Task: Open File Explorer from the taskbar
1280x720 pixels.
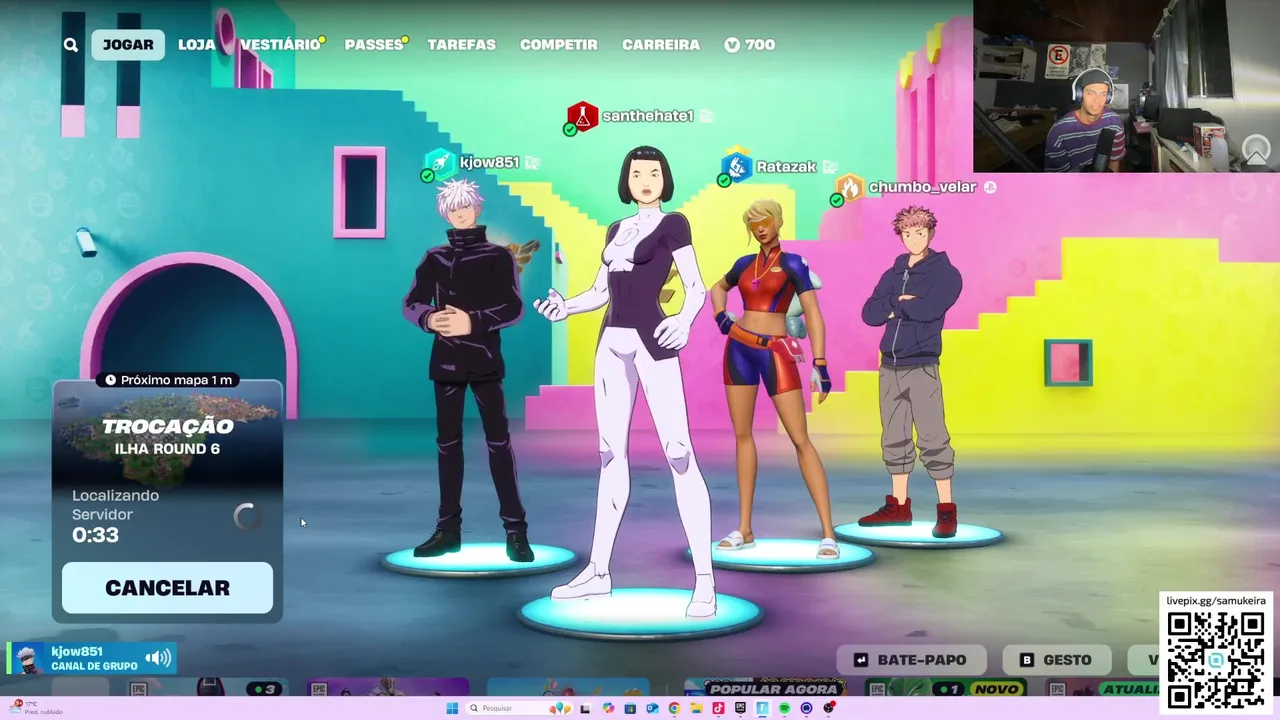Action: tap(696, 708)
